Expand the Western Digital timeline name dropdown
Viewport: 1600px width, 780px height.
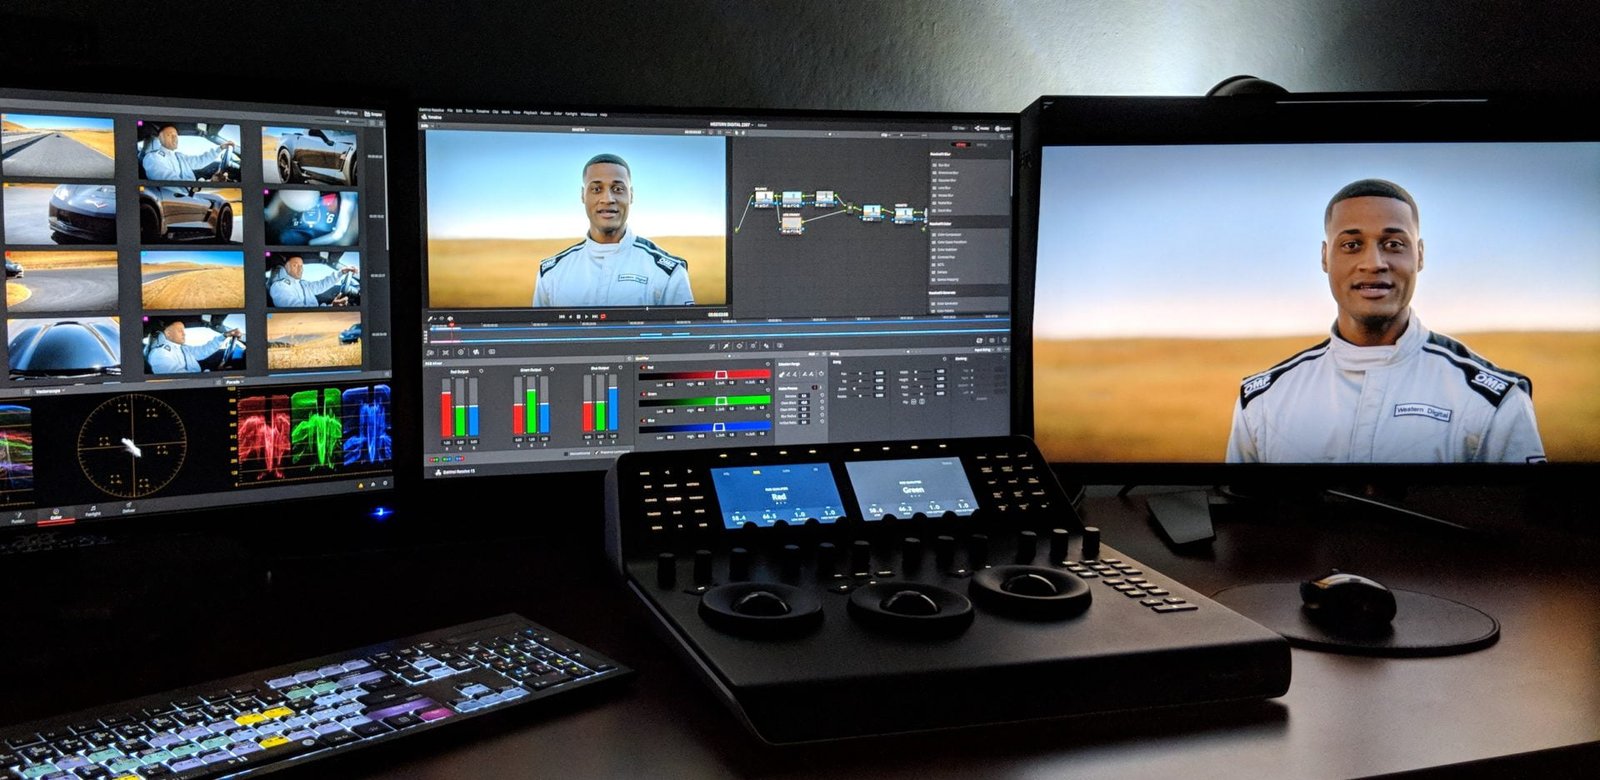click(x=752, y=125)
